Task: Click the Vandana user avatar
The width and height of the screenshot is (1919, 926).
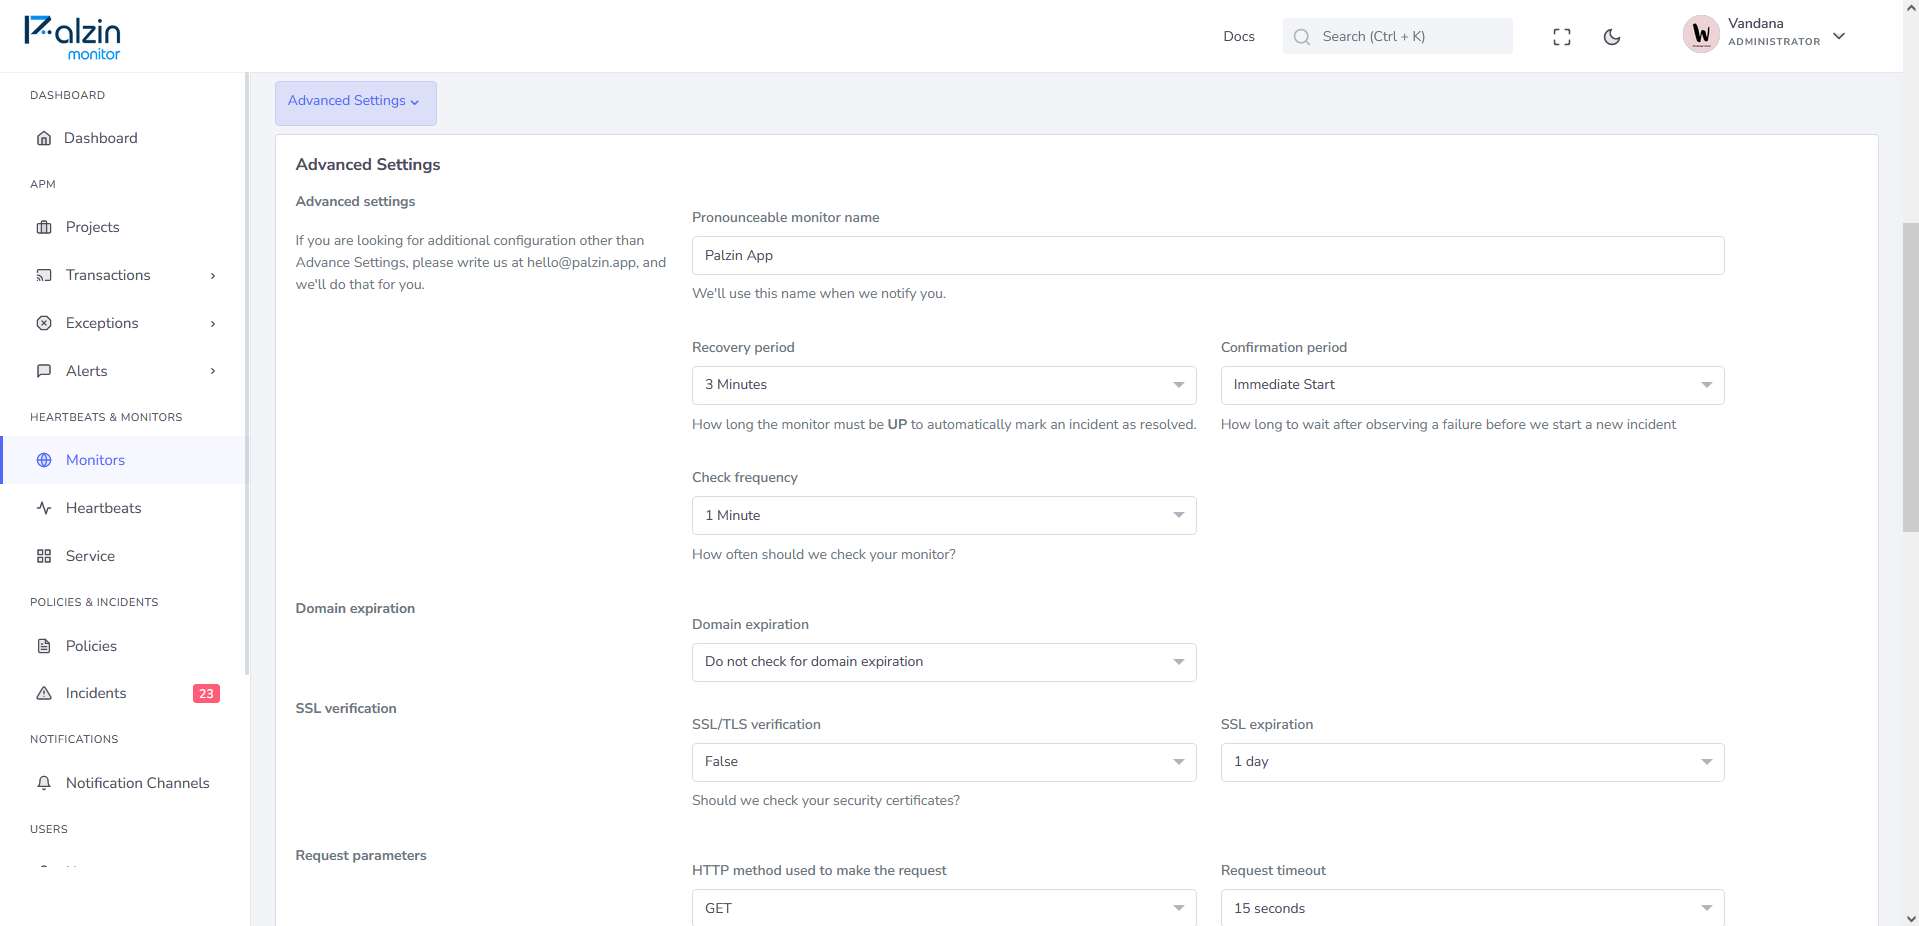Action: [x=1701, y=35]
